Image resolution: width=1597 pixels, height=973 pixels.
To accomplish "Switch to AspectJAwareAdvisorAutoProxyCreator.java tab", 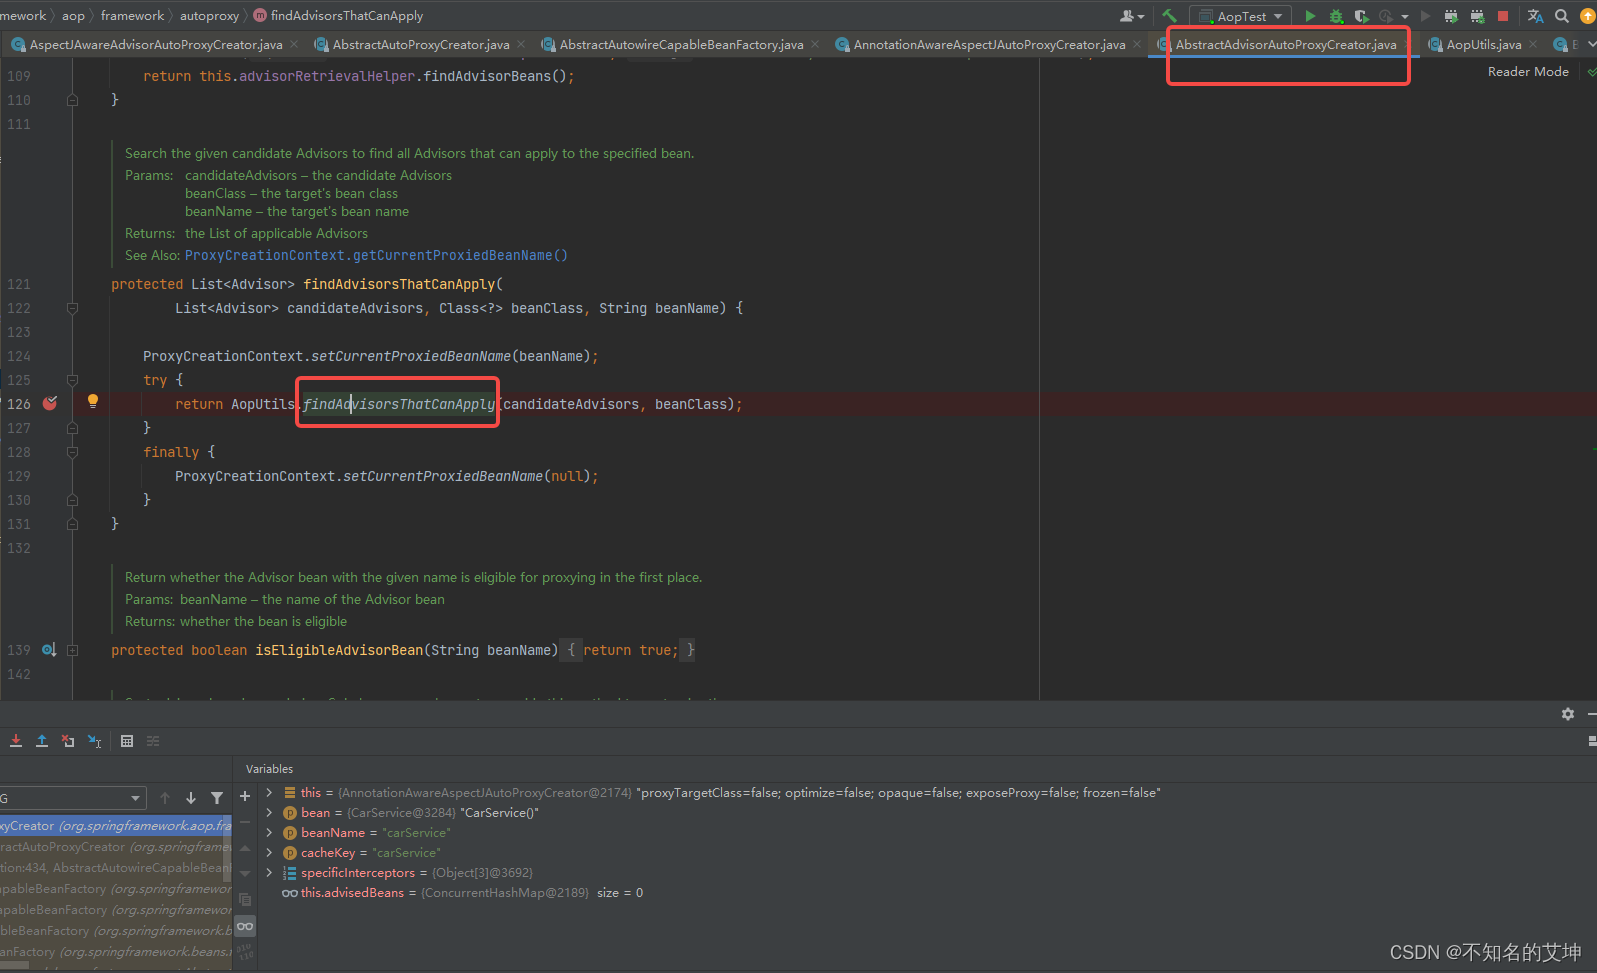I will (155, 45).
